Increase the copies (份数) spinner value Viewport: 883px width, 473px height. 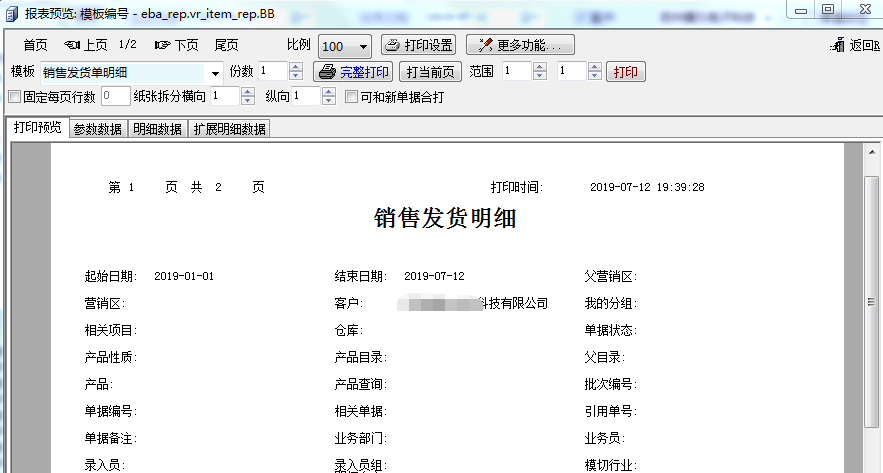click(295, 68)
